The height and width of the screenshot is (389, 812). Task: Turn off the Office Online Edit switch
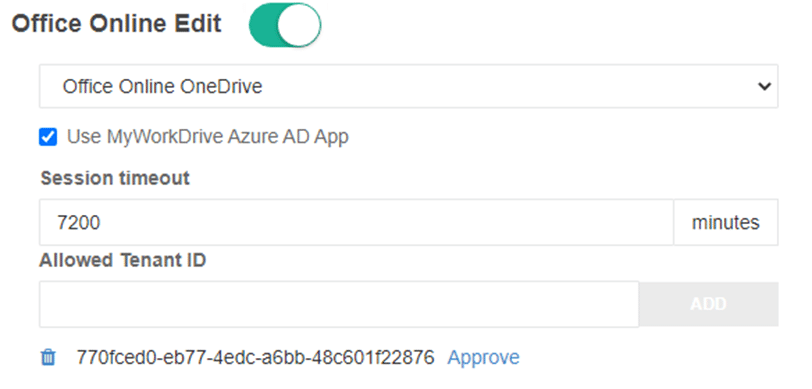pyautogui.click(x=285, y=25)
